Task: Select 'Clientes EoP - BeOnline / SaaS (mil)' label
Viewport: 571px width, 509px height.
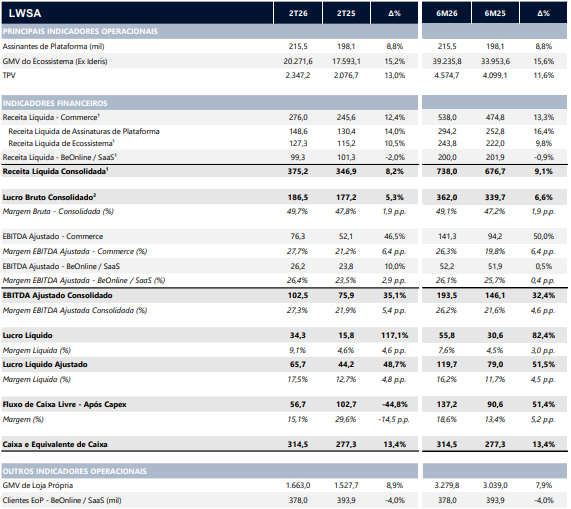Action: [x=62, y=501]
